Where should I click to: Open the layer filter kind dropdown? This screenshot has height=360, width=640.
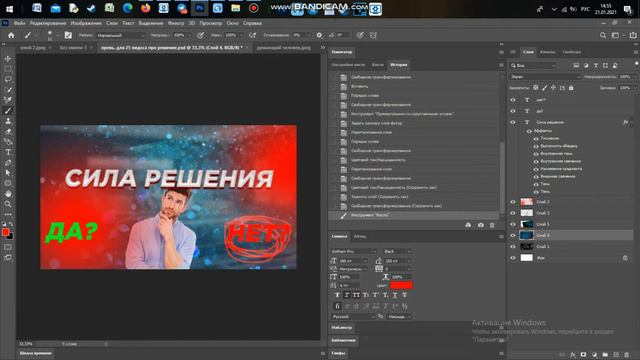[x=533, y=65]
